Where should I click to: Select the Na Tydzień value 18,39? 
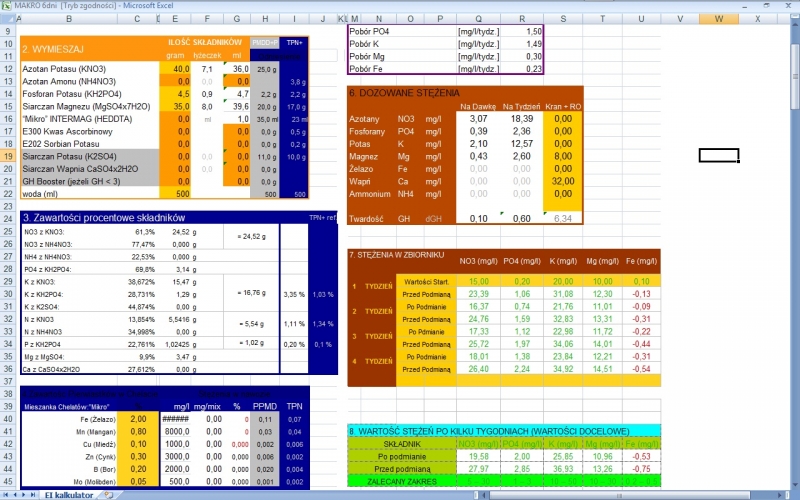(522, 119)
